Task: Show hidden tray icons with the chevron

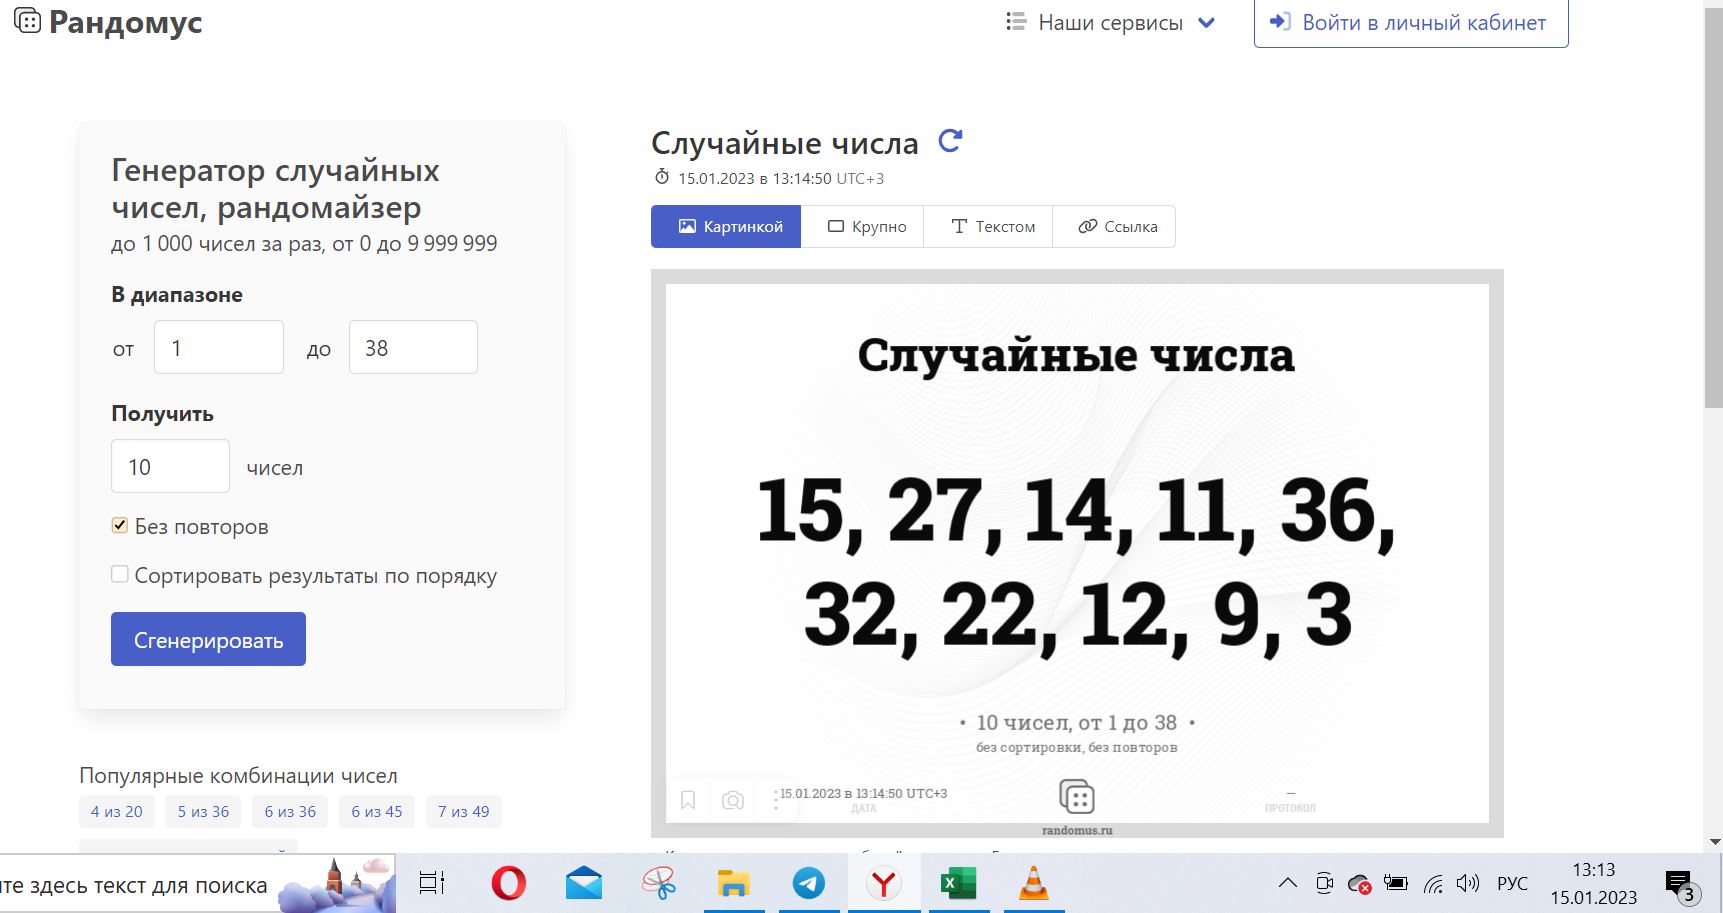Action: [1288, 883]
